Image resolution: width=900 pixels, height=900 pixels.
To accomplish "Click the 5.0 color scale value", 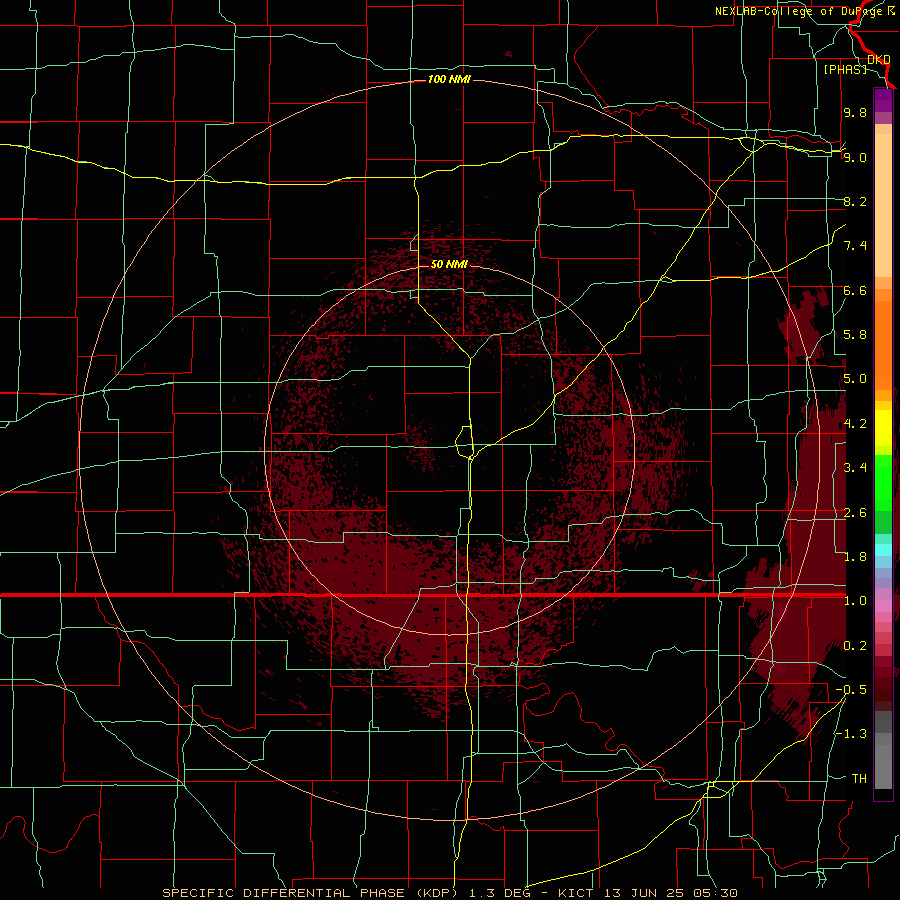I will [x=855, y=379].
